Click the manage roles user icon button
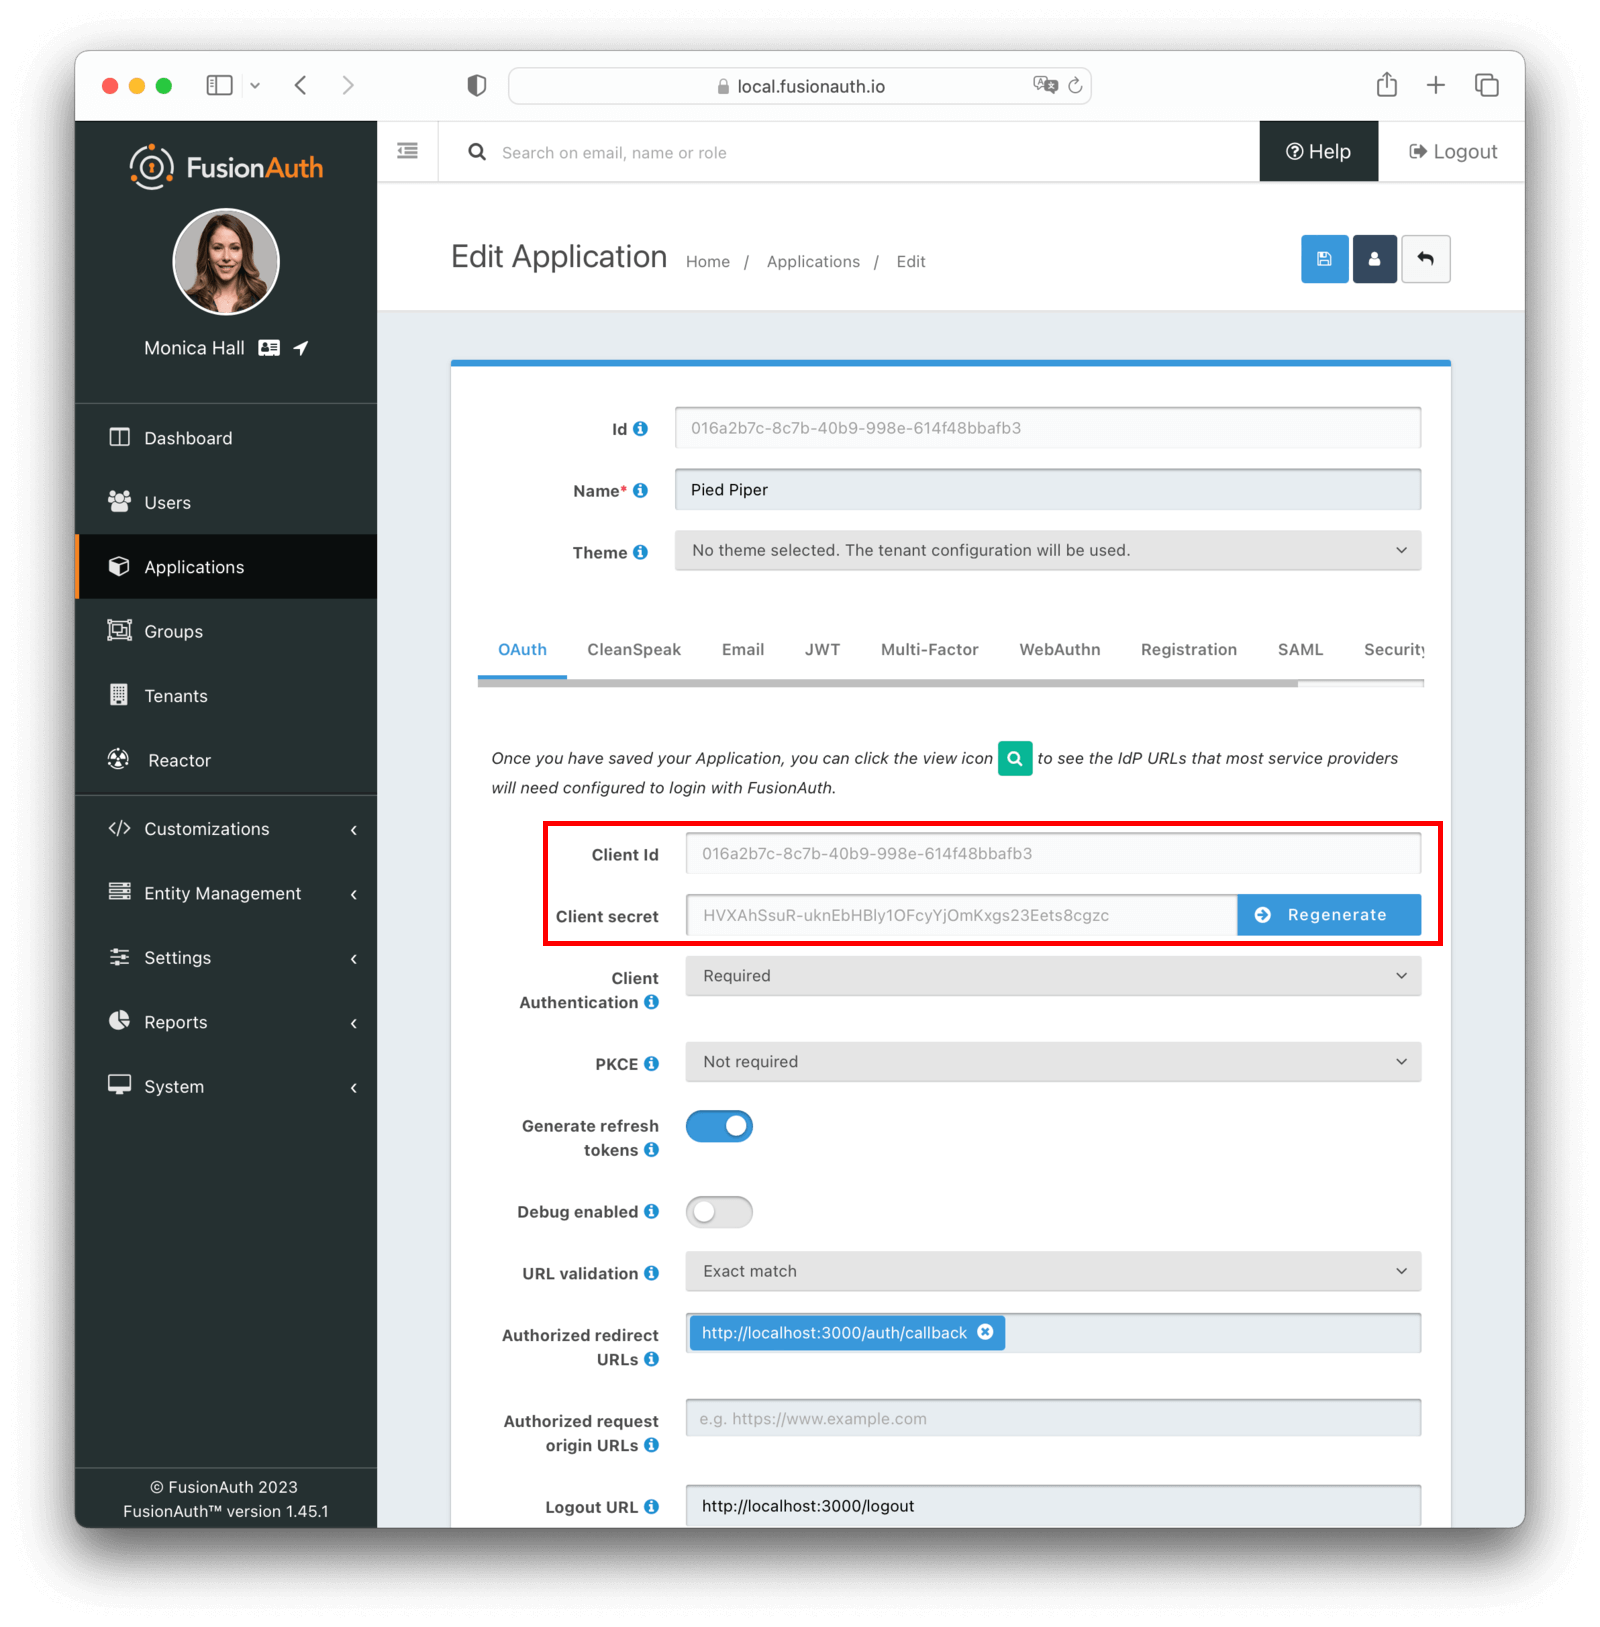1600x1627 pixels. 1374,259
